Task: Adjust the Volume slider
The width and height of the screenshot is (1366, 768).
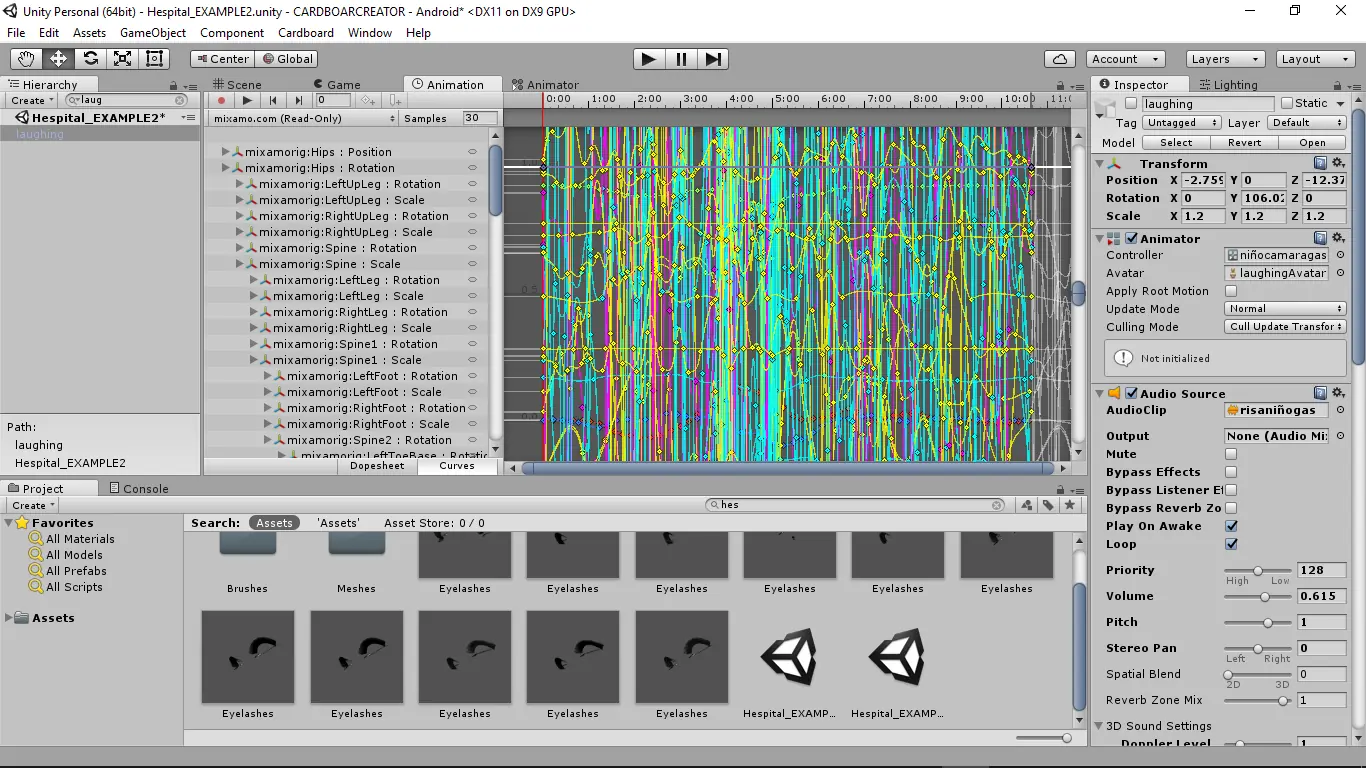Action: 1264,597
